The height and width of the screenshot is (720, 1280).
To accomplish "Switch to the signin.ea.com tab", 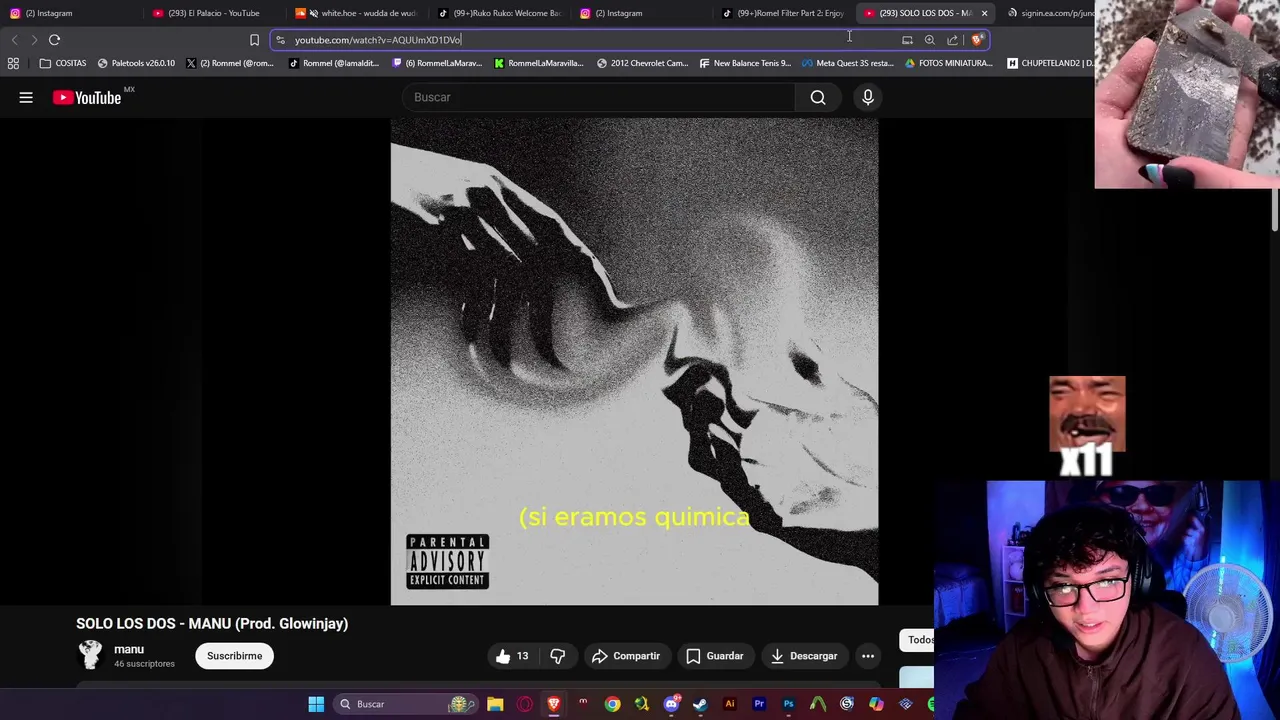I will [x=1050, y=13].
